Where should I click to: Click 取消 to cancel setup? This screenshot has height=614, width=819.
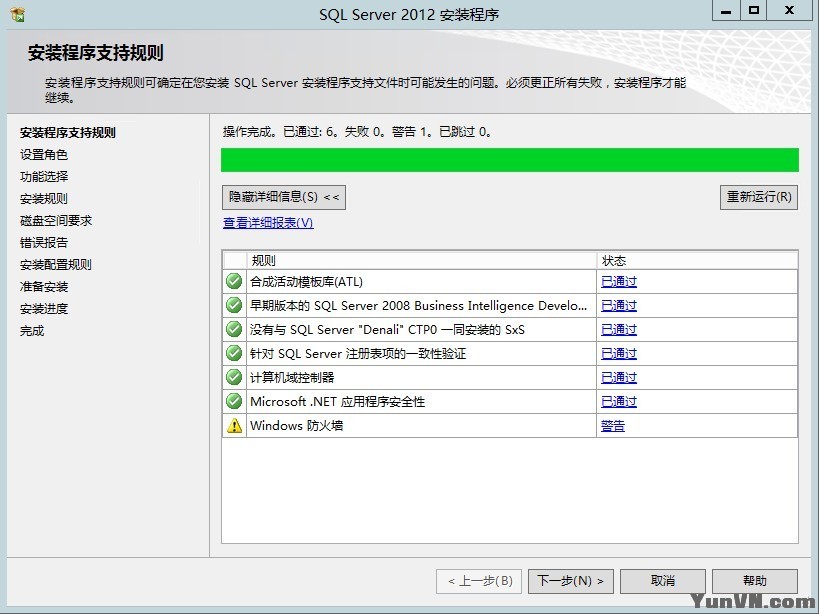click(x=663, y=581)
